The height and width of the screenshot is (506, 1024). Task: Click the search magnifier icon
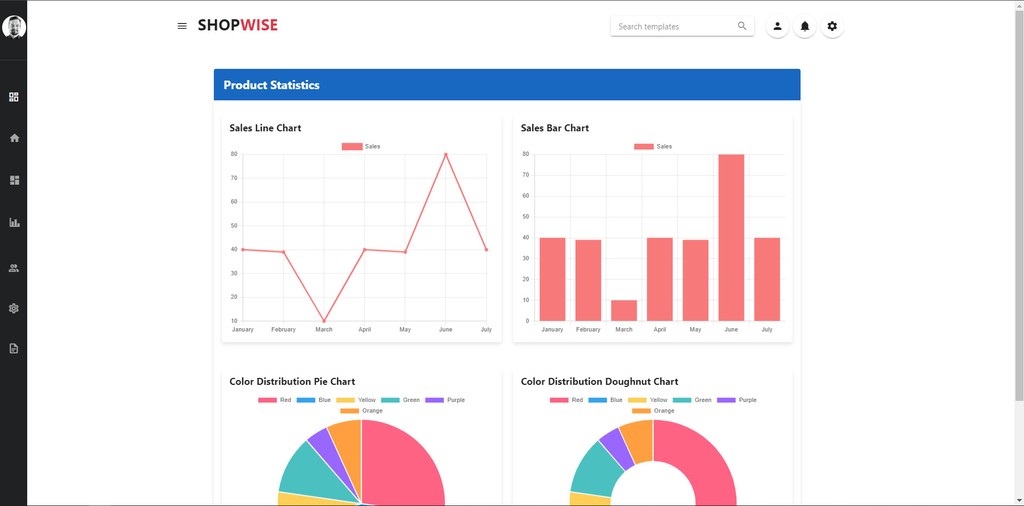[x=742, y=26]
